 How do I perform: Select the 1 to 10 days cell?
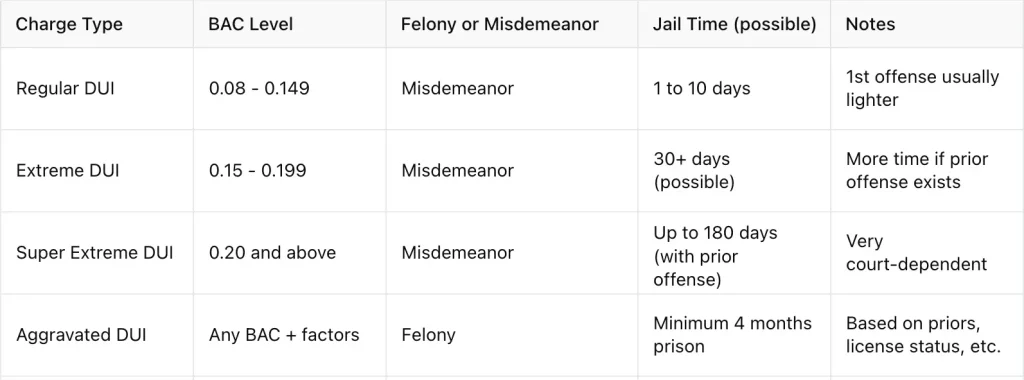point(702,88)
